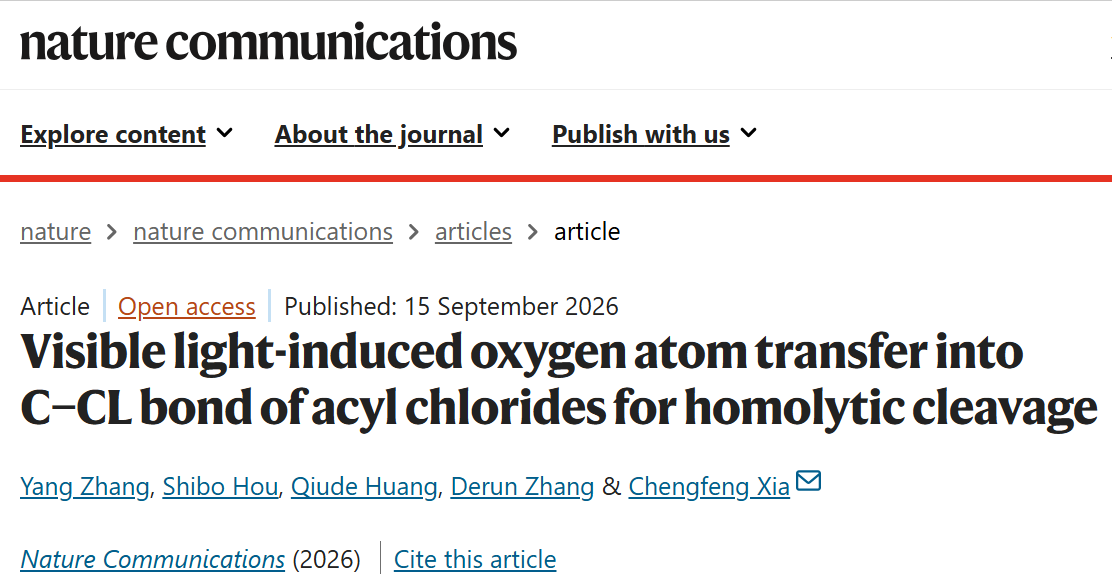Viewport: 1112px width, 580px height.
Task: Expand the Publish with us chevron
Action: [x=748, y=133]
